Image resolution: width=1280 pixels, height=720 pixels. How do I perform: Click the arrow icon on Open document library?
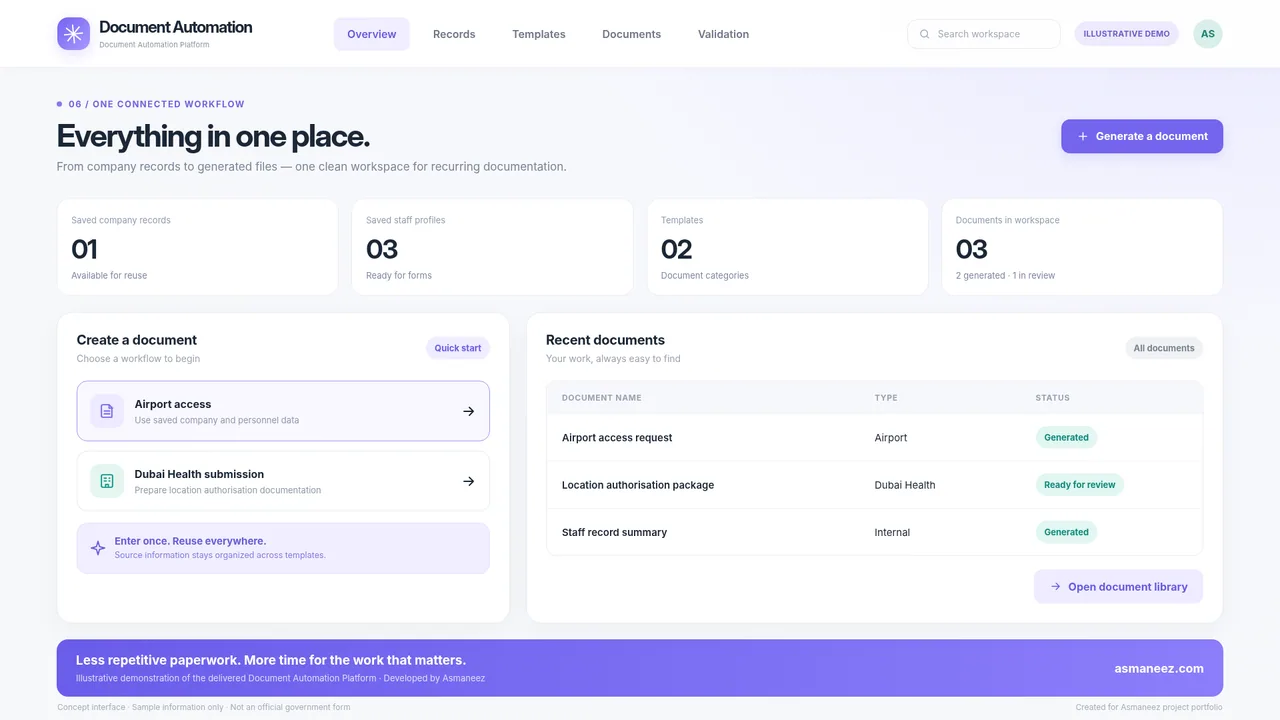(1055, 587)
